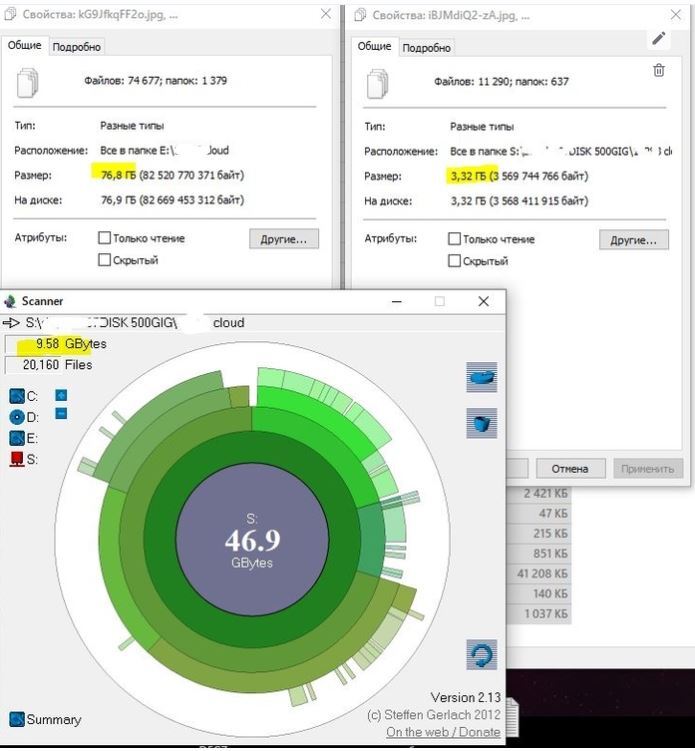Open 'Подробно' tab in right properties window
This screenshot has height=751, width=695.
(x=426, y=48)
